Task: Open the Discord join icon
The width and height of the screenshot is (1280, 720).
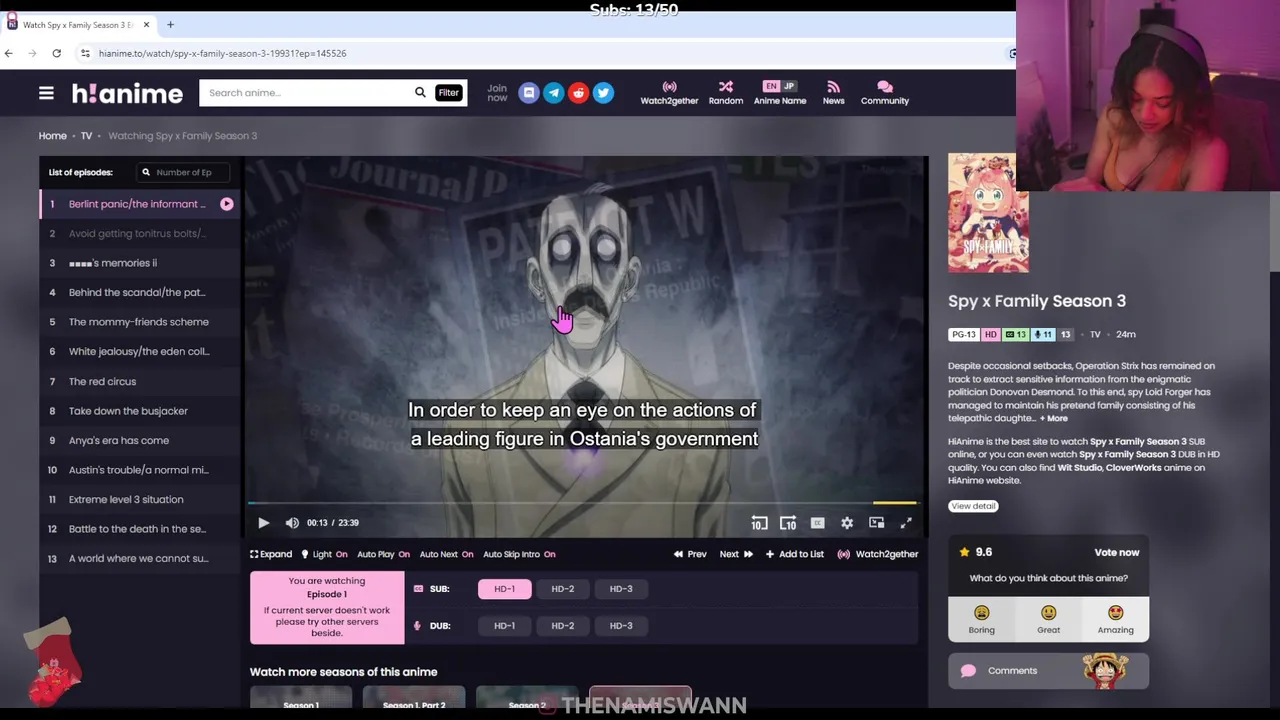Action: pos(529,93)
